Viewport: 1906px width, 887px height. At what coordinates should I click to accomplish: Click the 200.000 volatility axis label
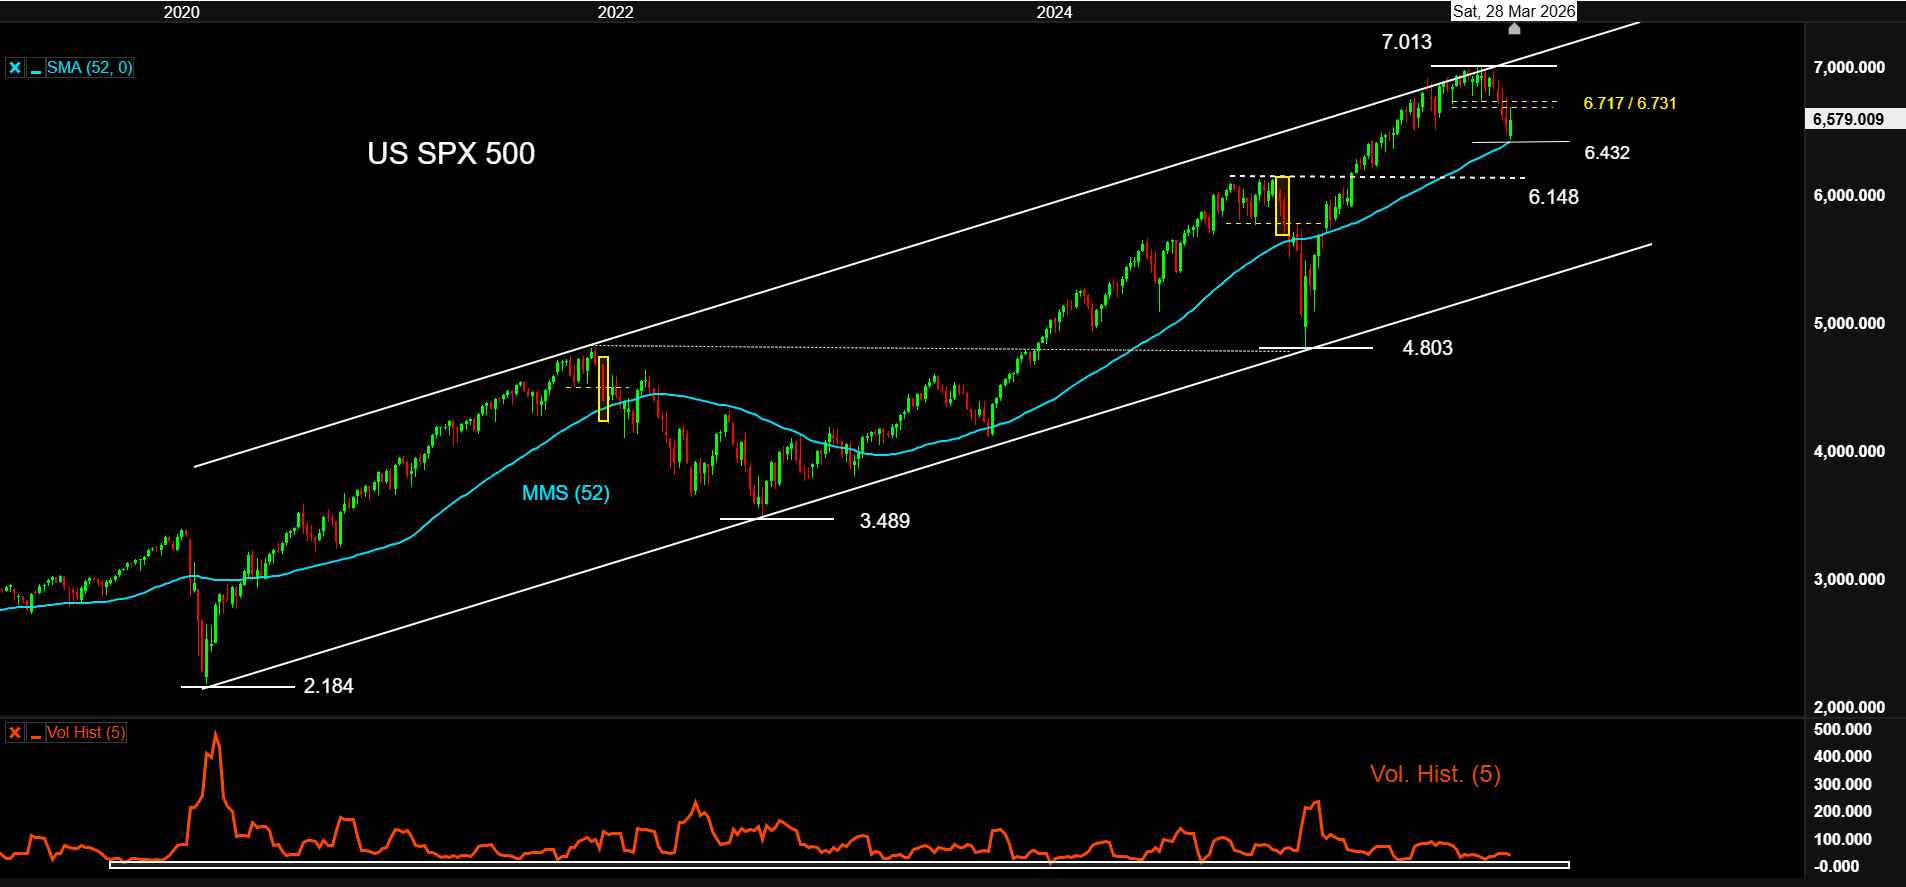click(x=1842, y=811)
